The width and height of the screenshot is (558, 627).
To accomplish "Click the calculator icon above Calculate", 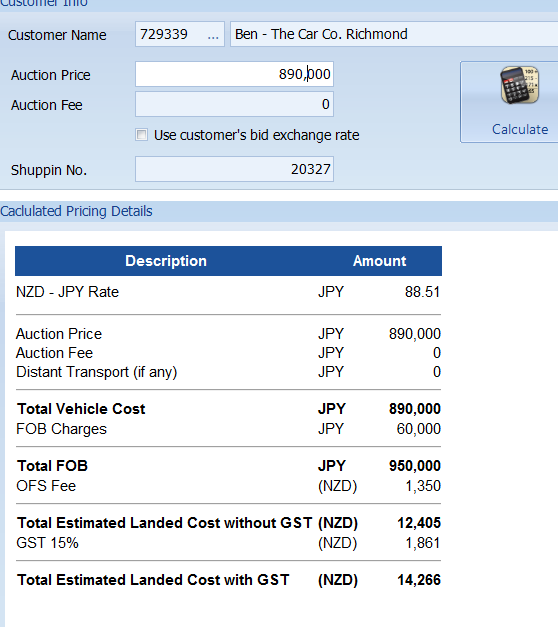I will (520, 85).
